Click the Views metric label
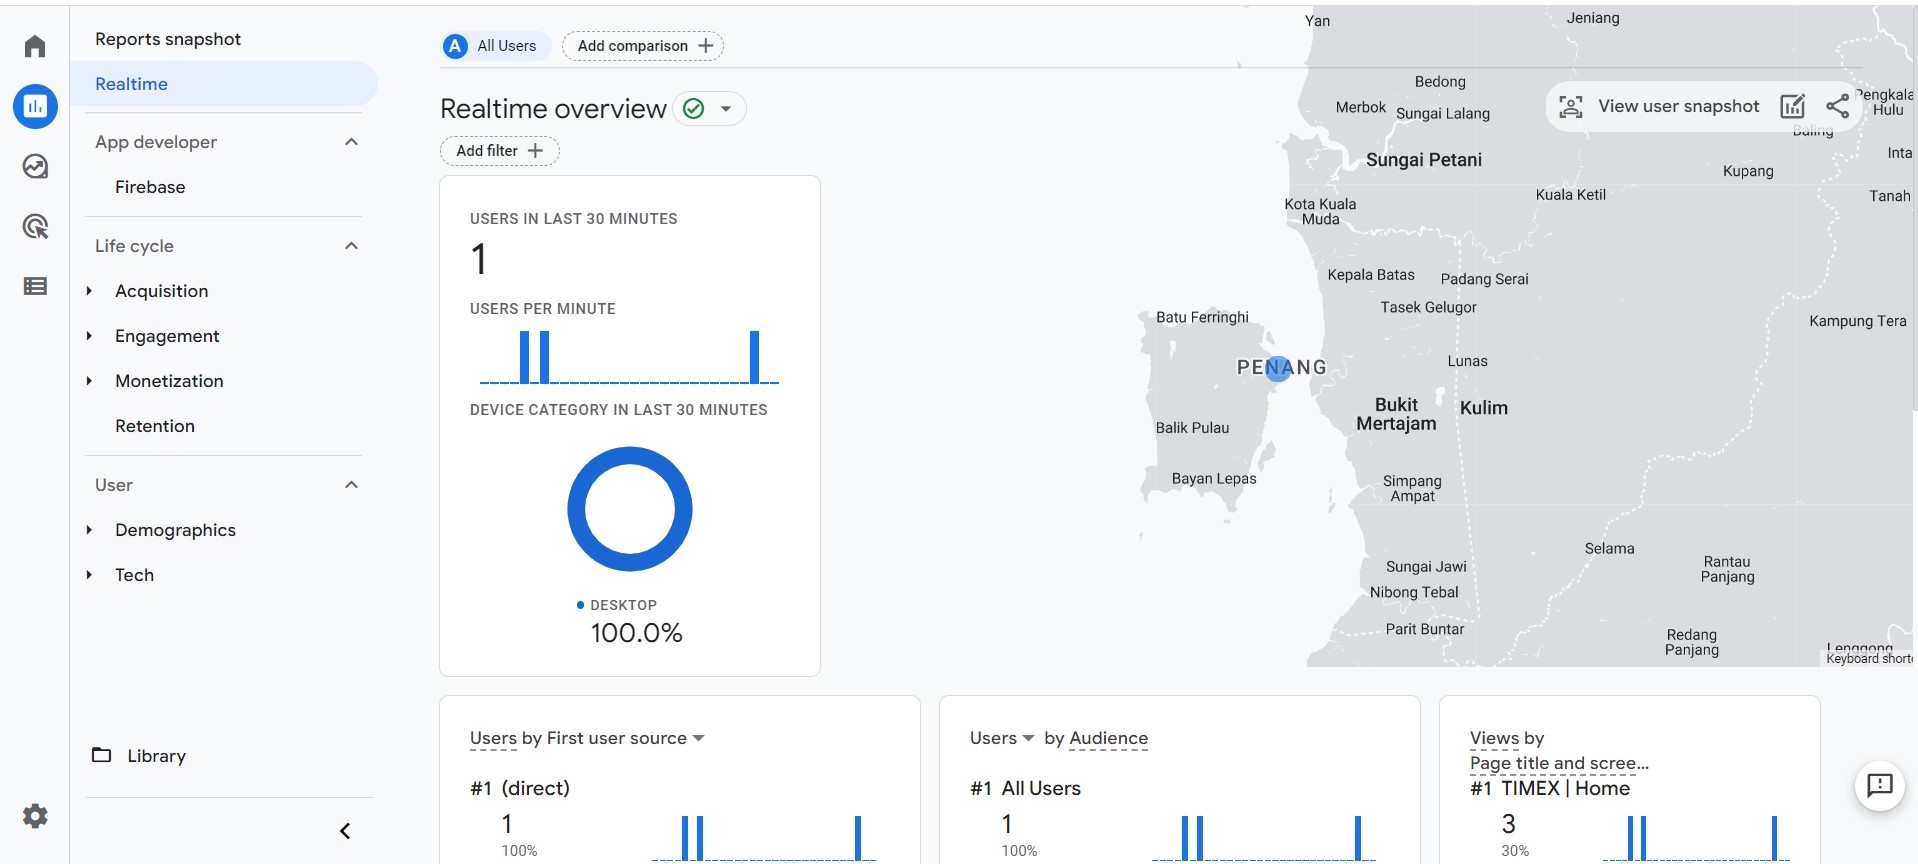Viewport: 1918px width, 864px height. 1494,738
